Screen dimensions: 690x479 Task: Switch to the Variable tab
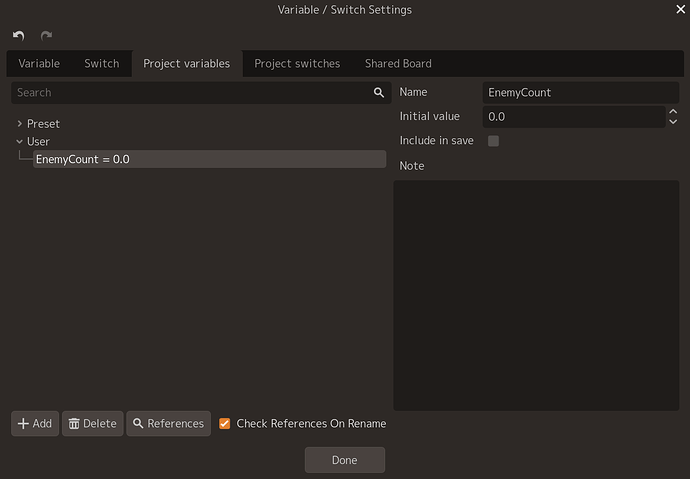(x=39, y=63)
